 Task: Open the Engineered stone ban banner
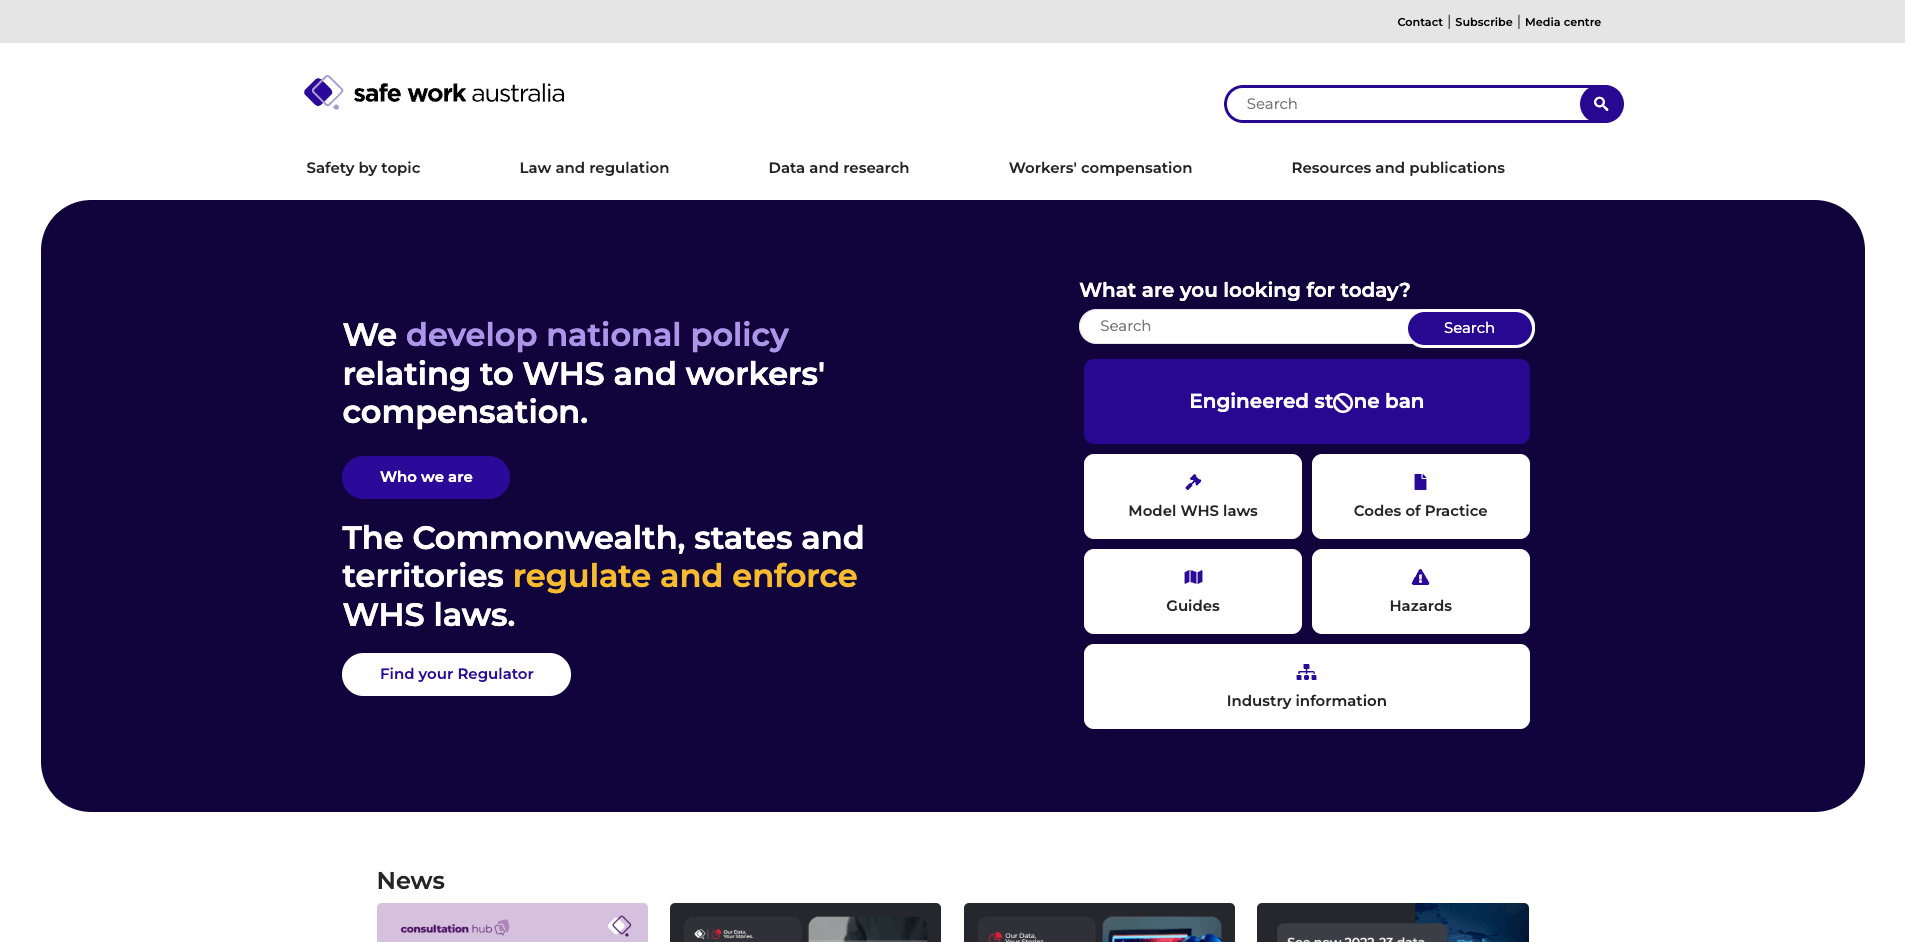(x=1306, y=401)
